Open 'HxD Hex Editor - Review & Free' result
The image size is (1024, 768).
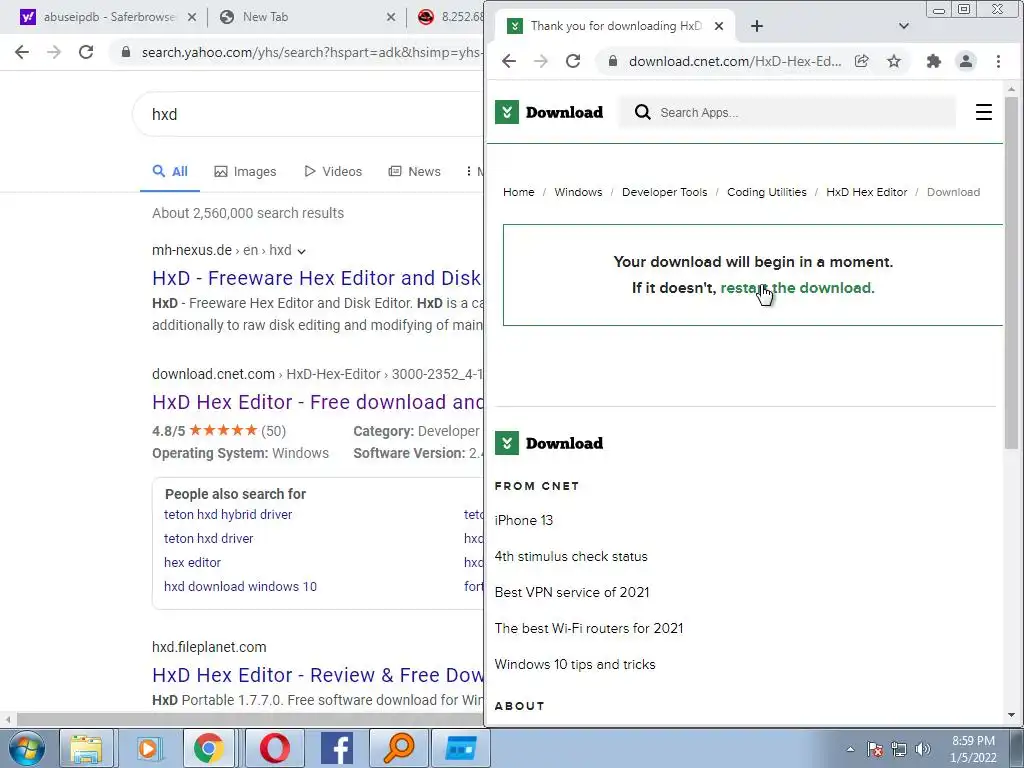tap(318, 675)
